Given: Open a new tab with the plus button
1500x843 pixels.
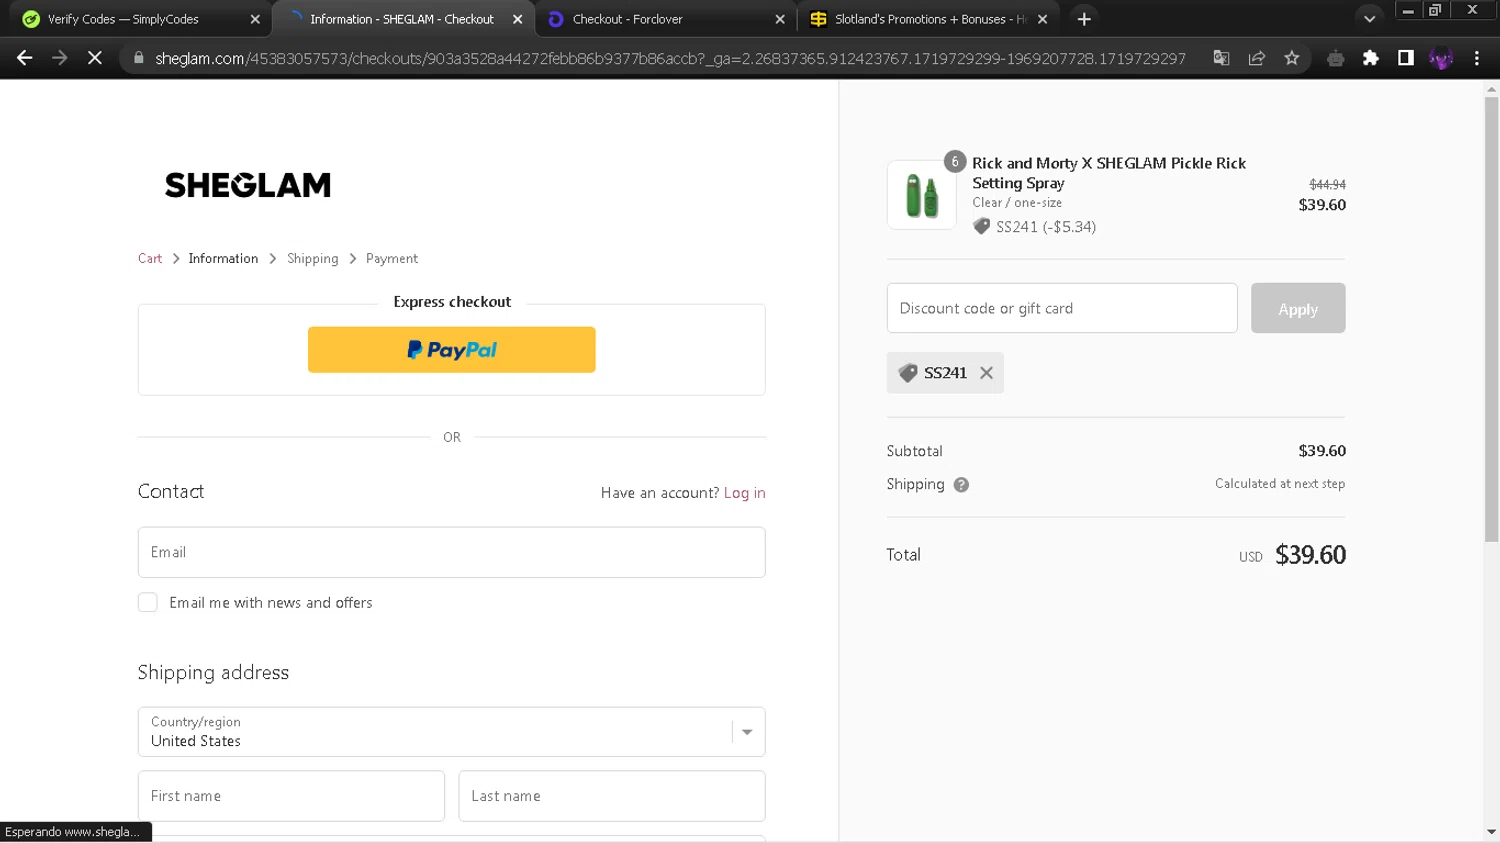Looking at the screenshot, I should click(1084, 19).
